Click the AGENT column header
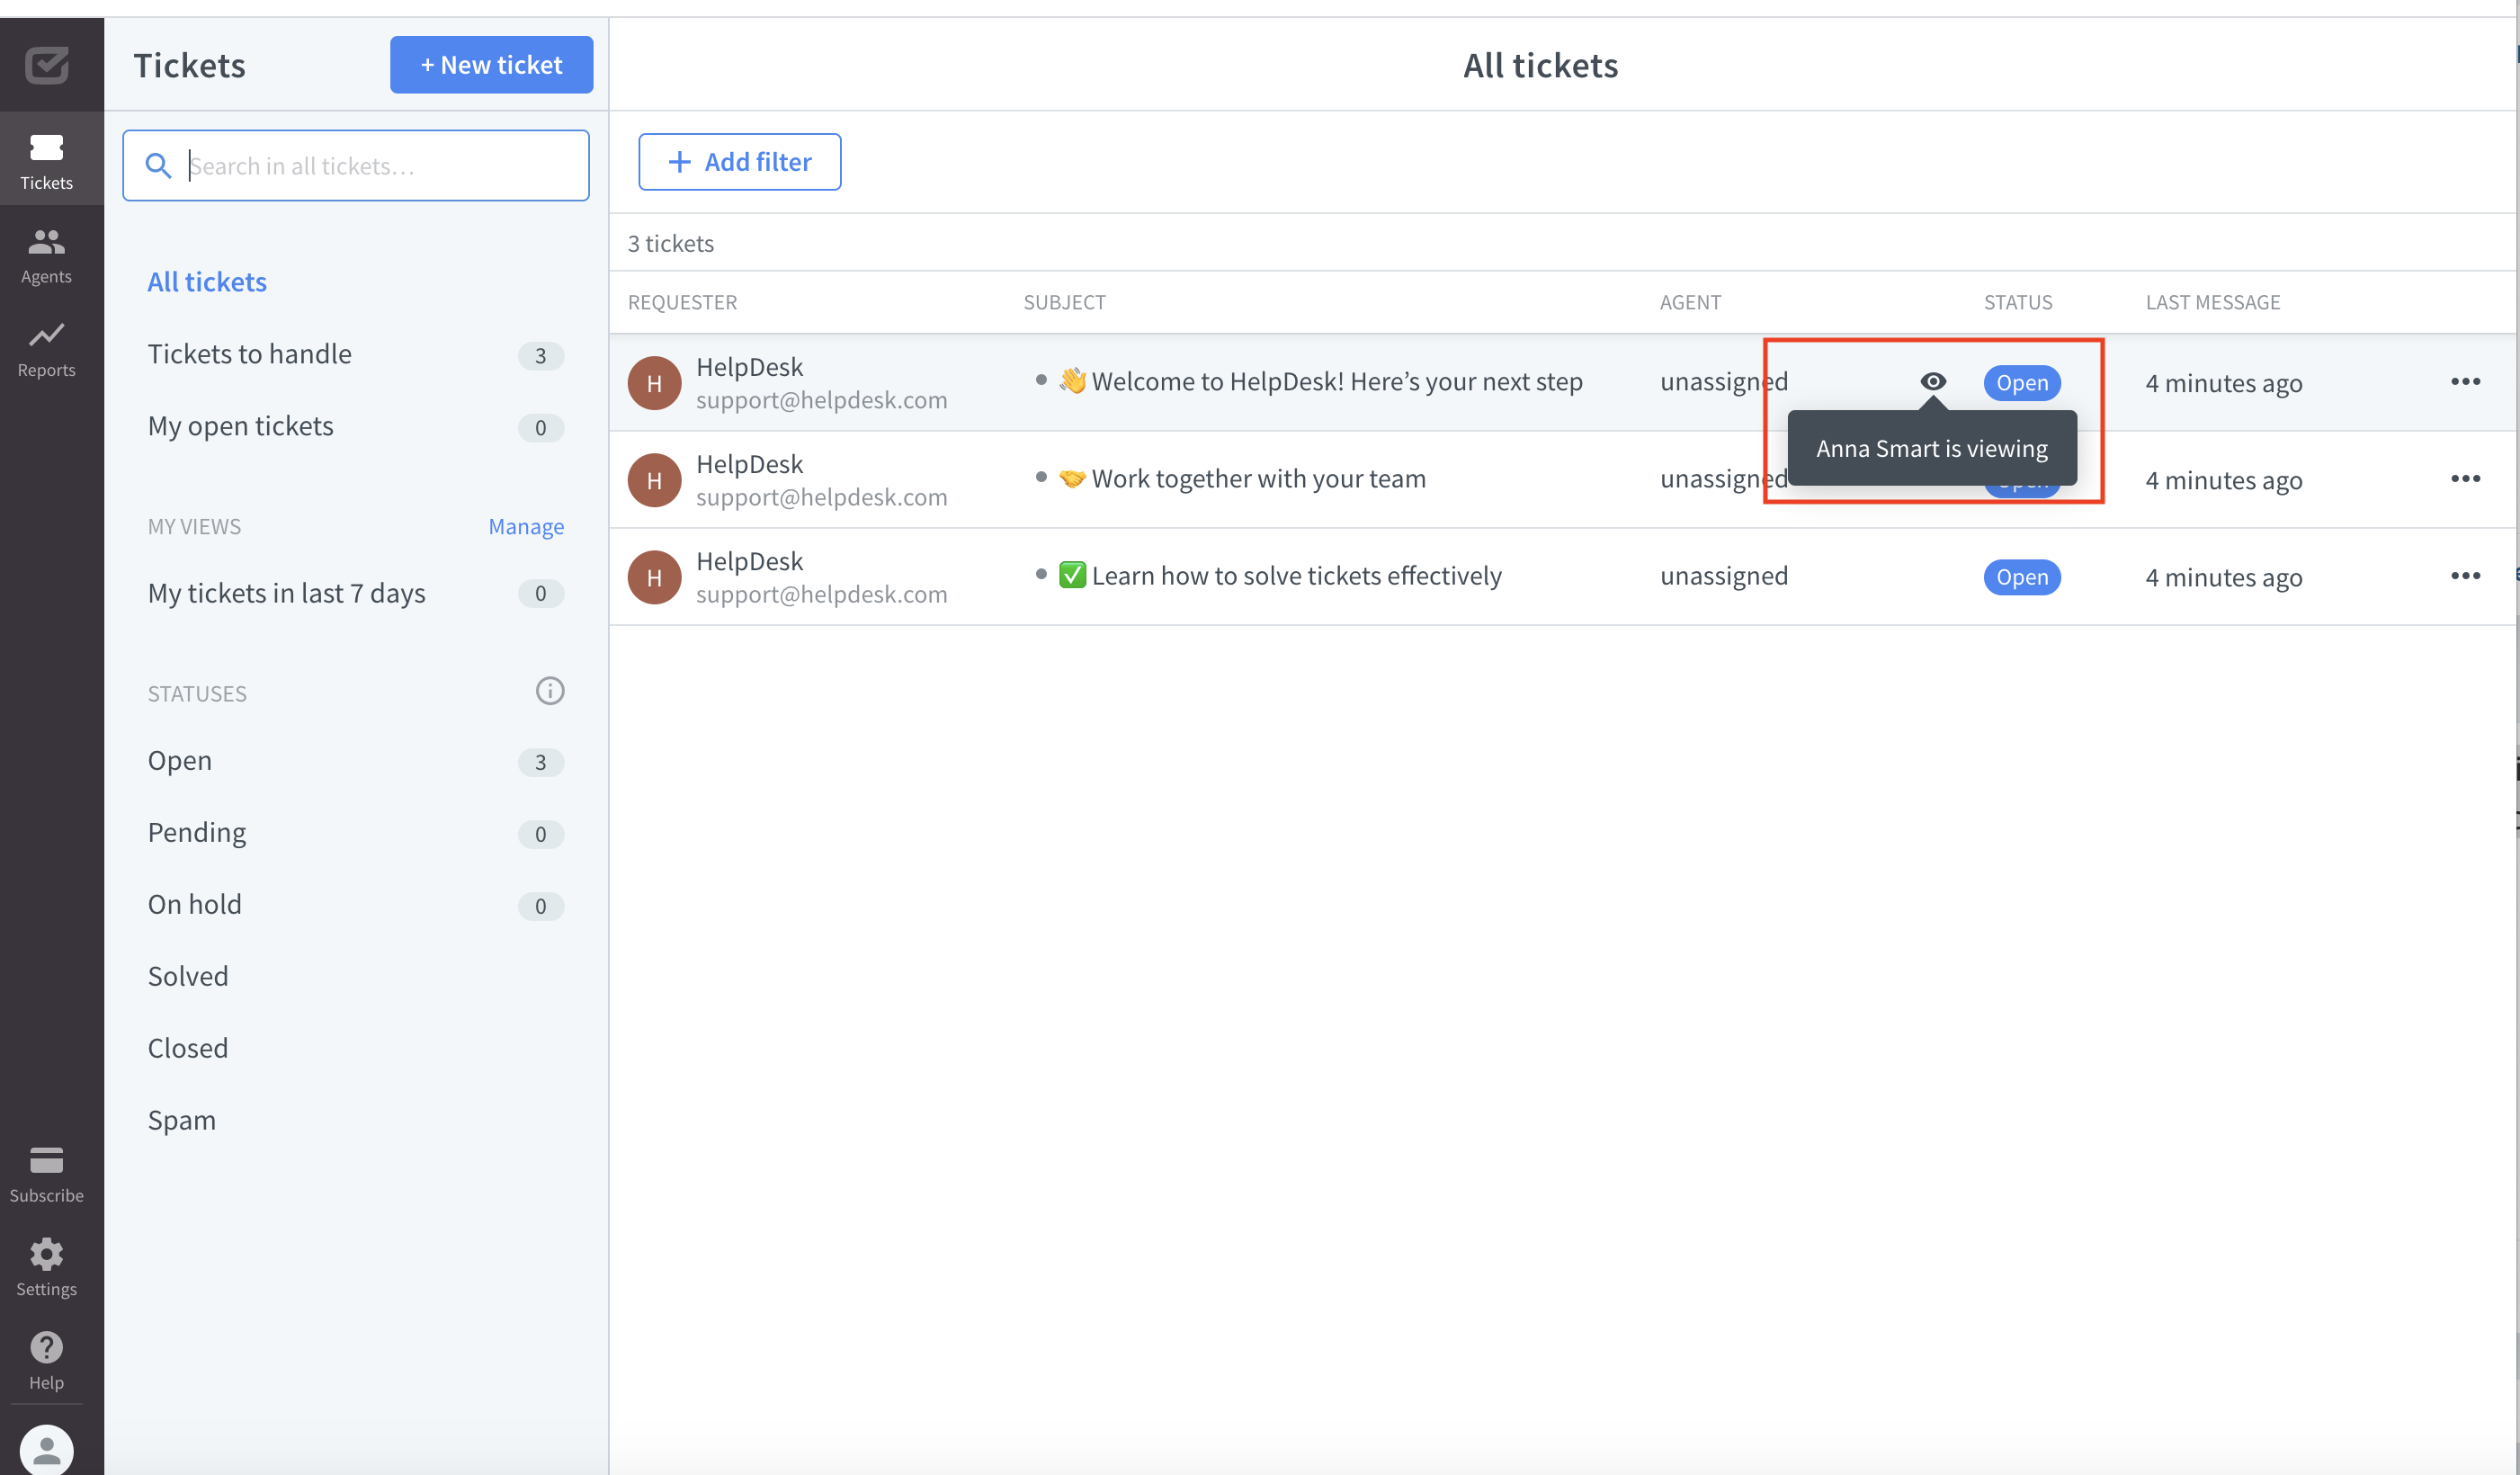Screen dimensions: 2520x1475 pos(1690,302)
